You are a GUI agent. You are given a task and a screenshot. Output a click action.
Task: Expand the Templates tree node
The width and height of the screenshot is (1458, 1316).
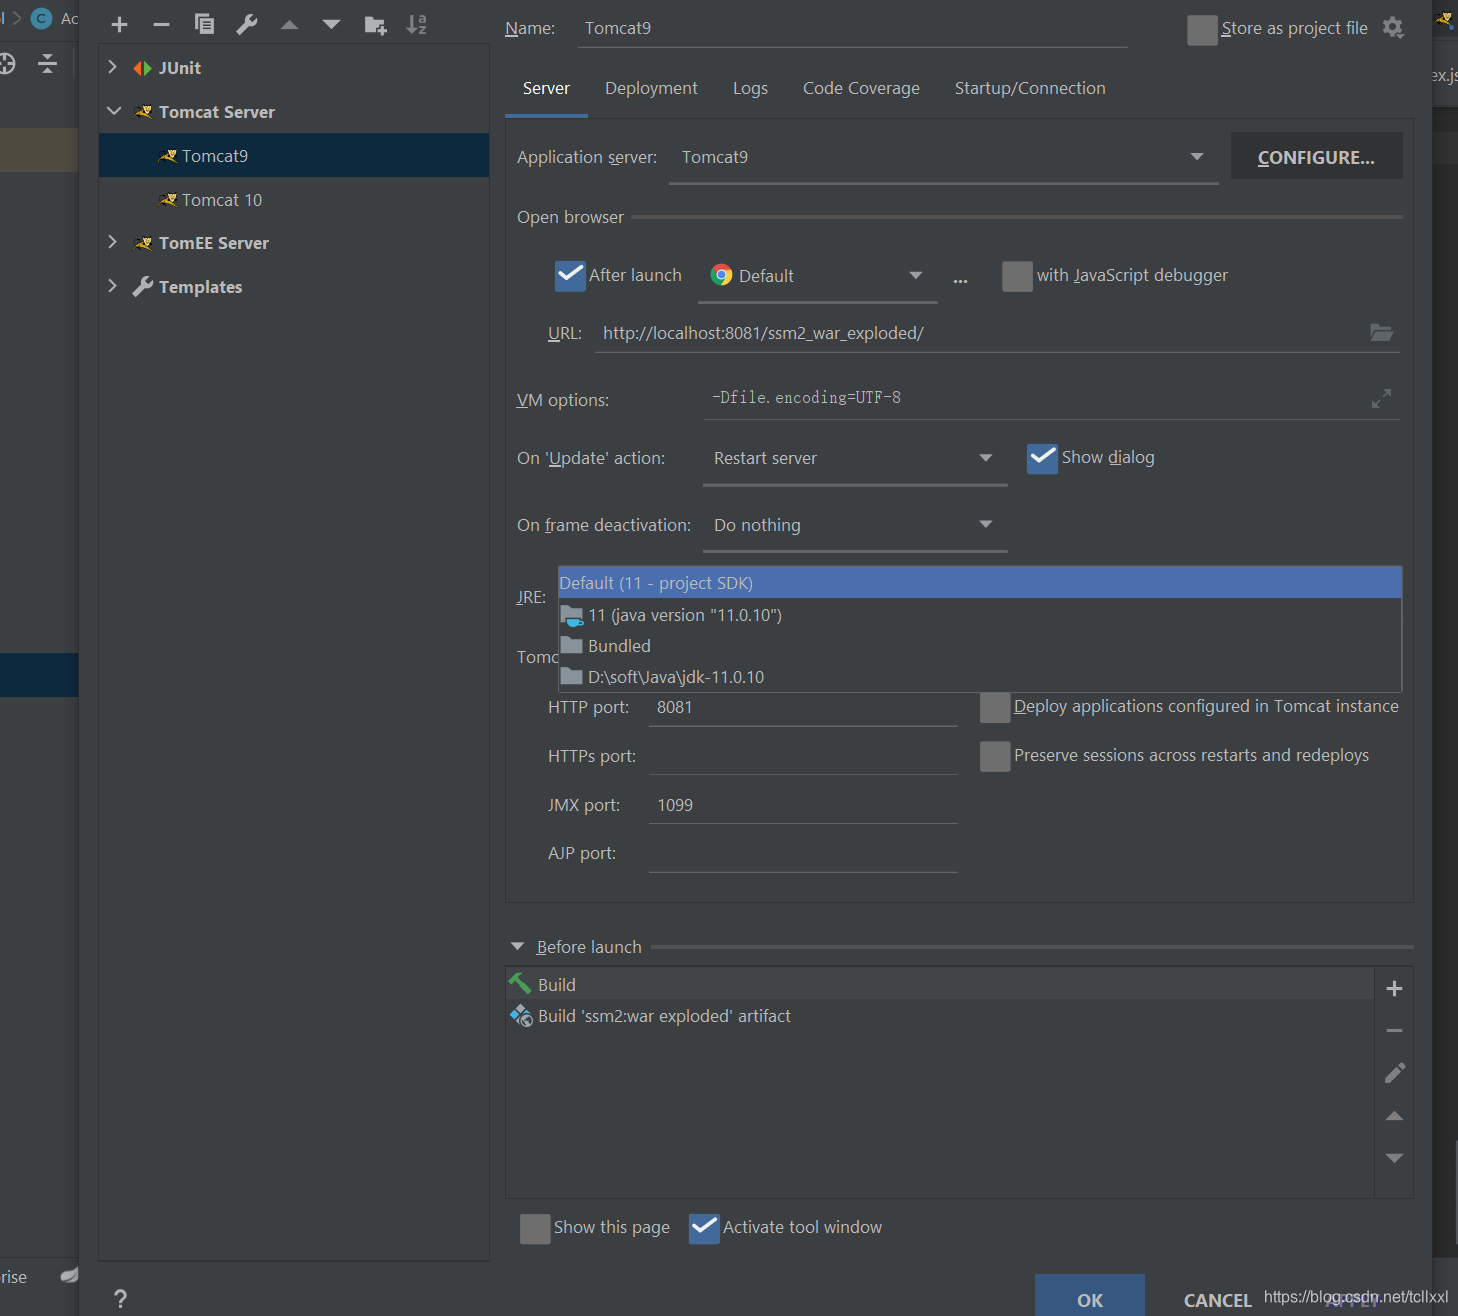(112, 286)
